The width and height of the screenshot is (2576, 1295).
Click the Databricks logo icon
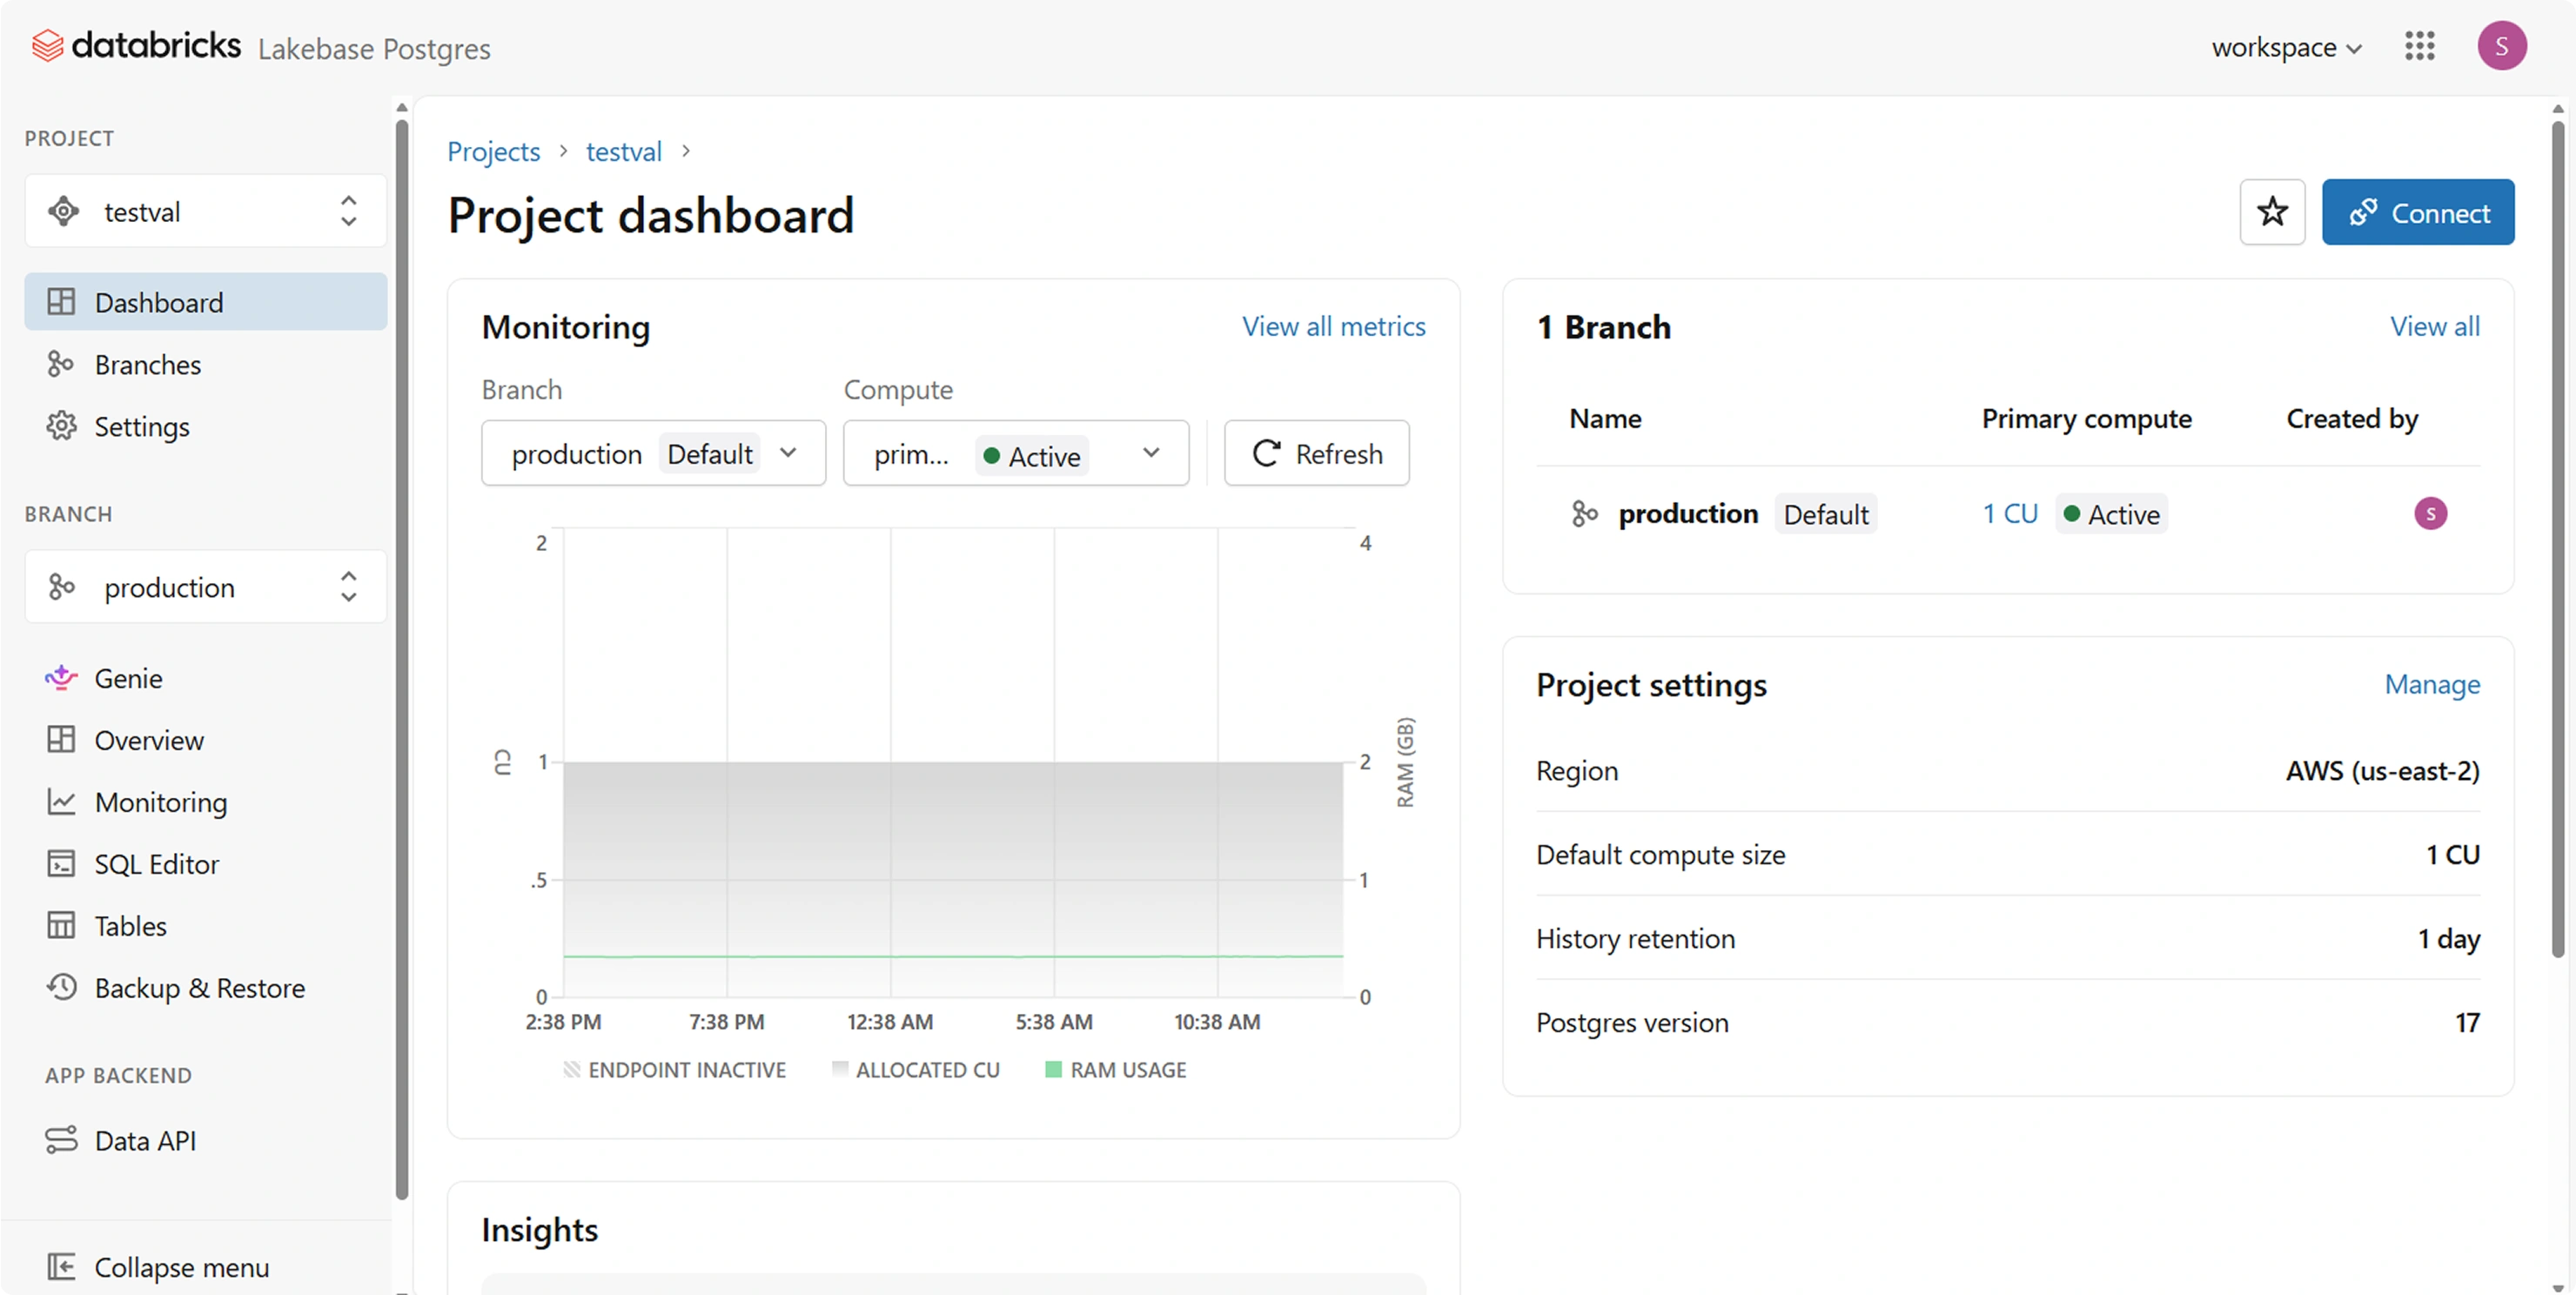(47, 46)
